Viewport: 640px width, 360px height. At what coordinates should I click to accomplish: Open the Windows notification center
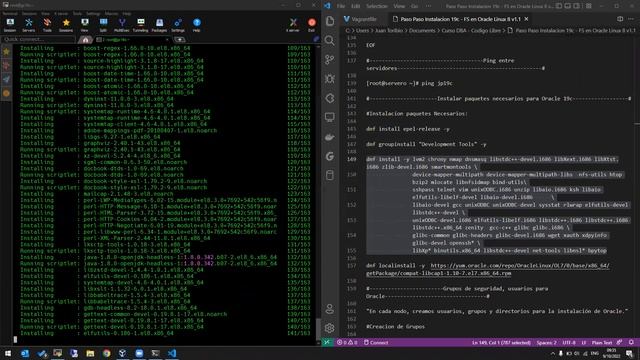[629, 353]
